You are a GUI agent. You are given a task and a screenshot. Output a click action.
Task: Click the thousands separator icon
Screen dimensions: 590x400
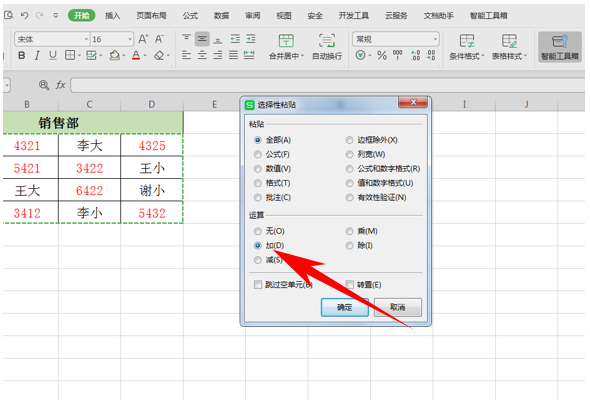[397, 55]
